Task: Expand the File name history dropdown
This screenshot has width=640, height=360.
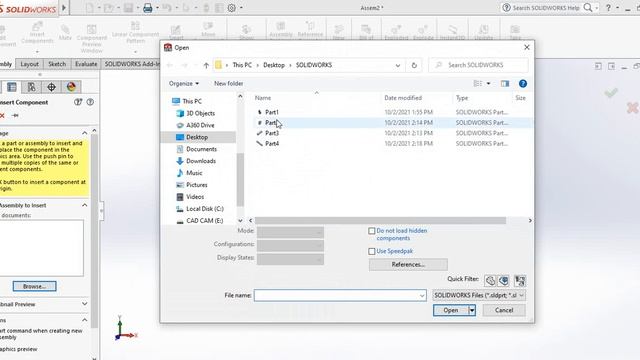Action: click(x=422, y=296)
